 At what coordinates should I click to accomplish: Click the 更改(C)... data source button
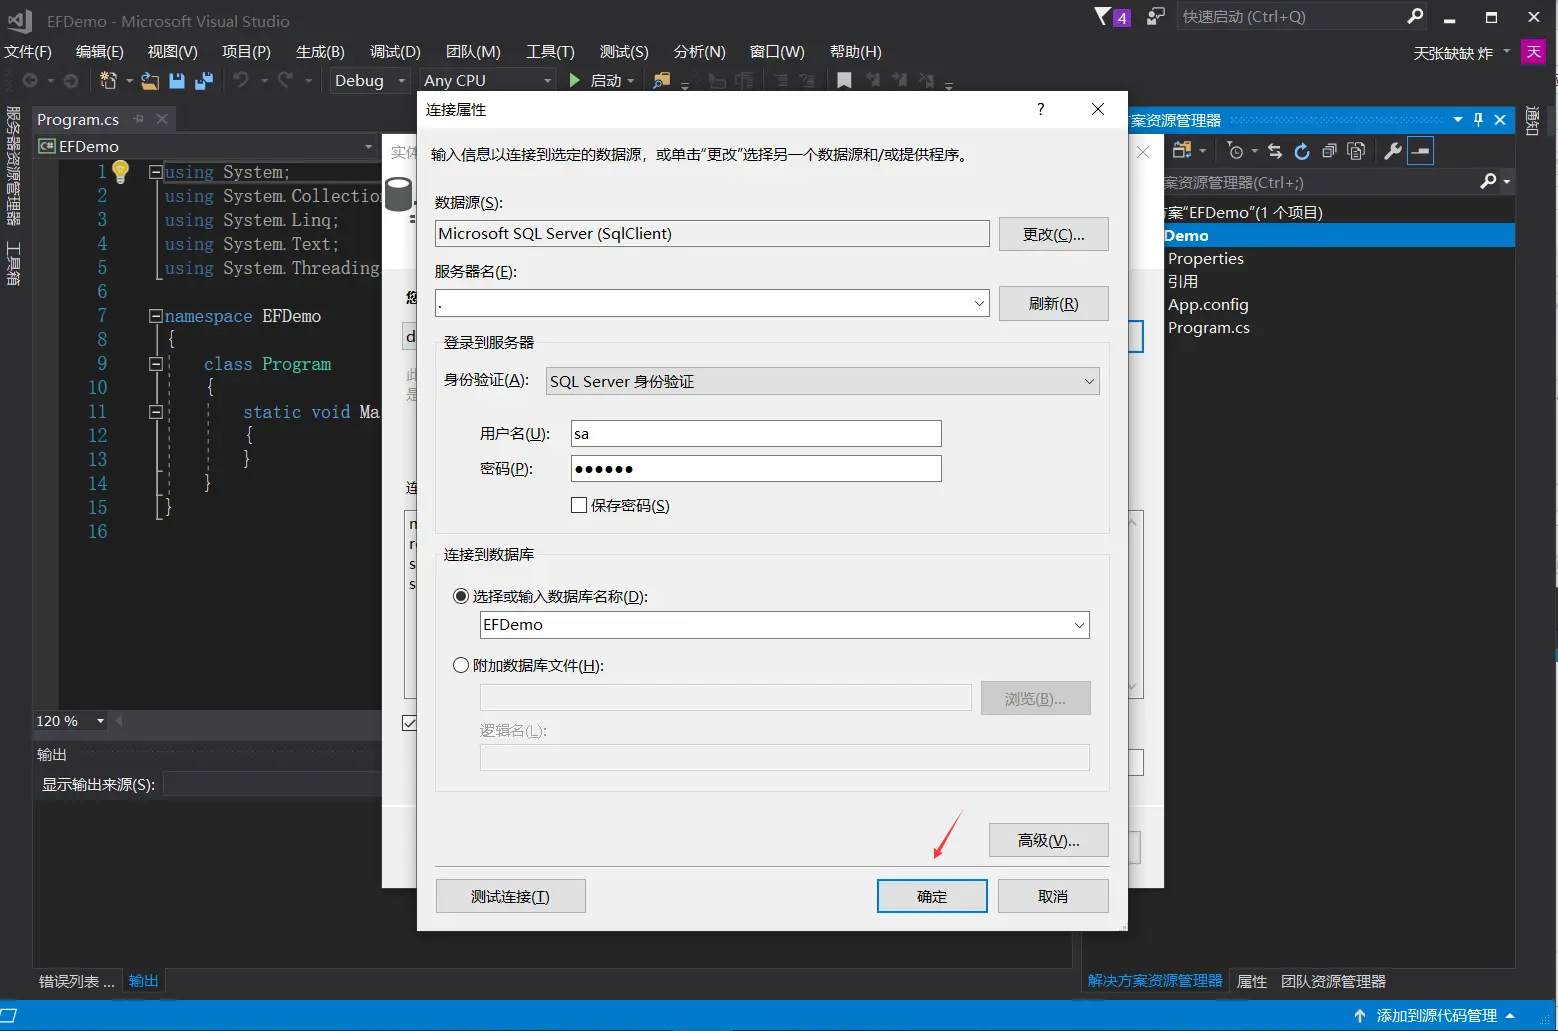(1053, 234)
